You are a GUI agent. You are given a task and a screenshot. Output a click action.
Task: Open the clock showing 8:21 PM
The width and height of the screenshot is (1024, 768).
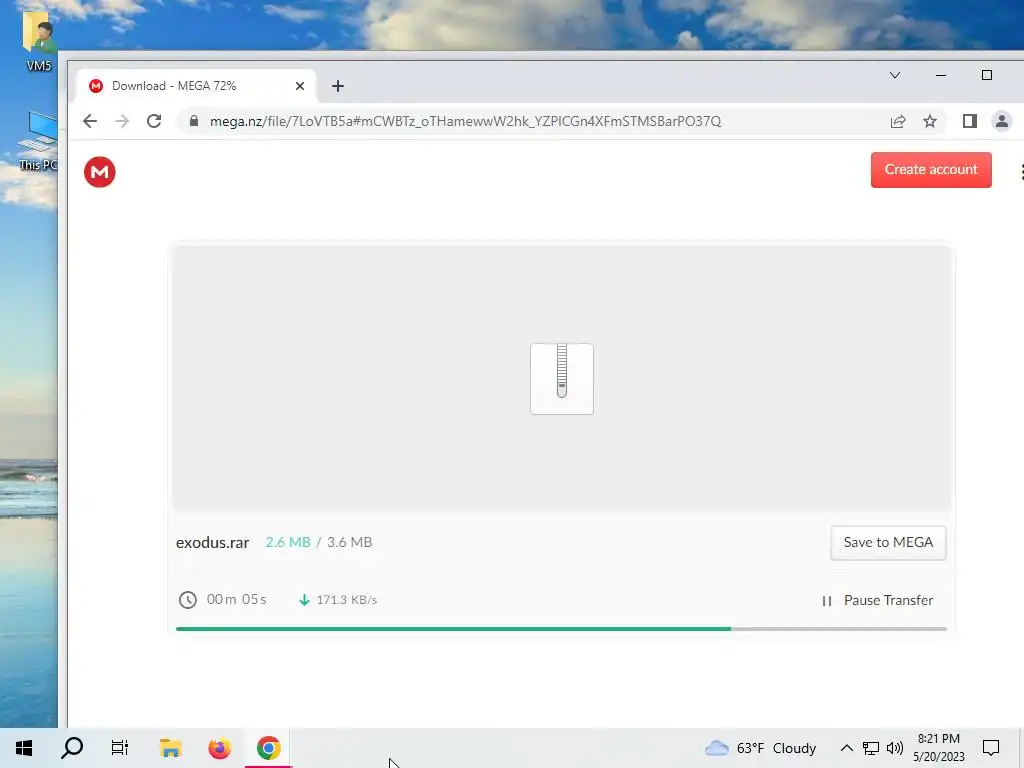pos(938,748)
